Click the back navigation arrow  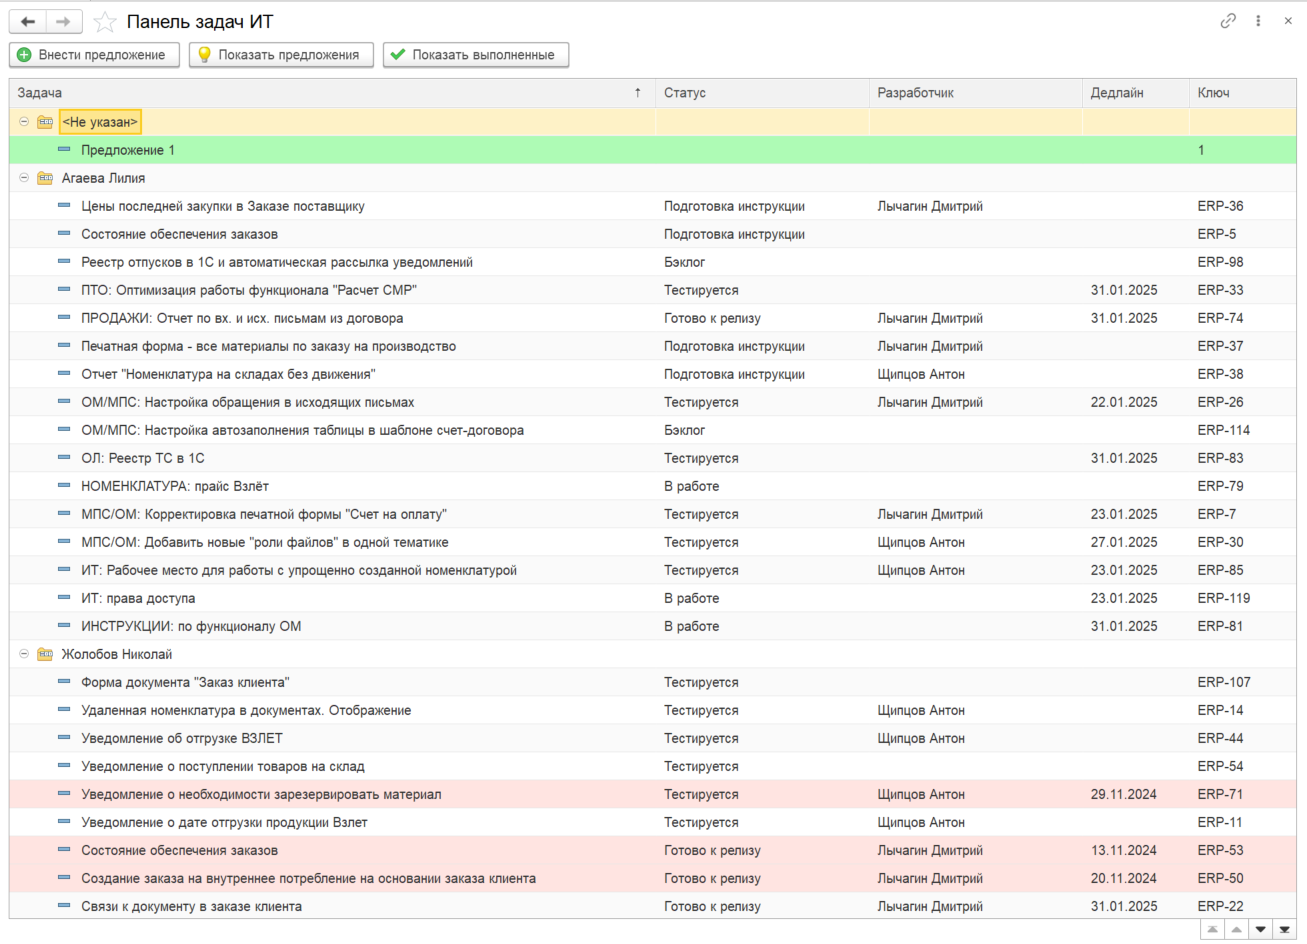pyautogui.click(x=28, y=21)
